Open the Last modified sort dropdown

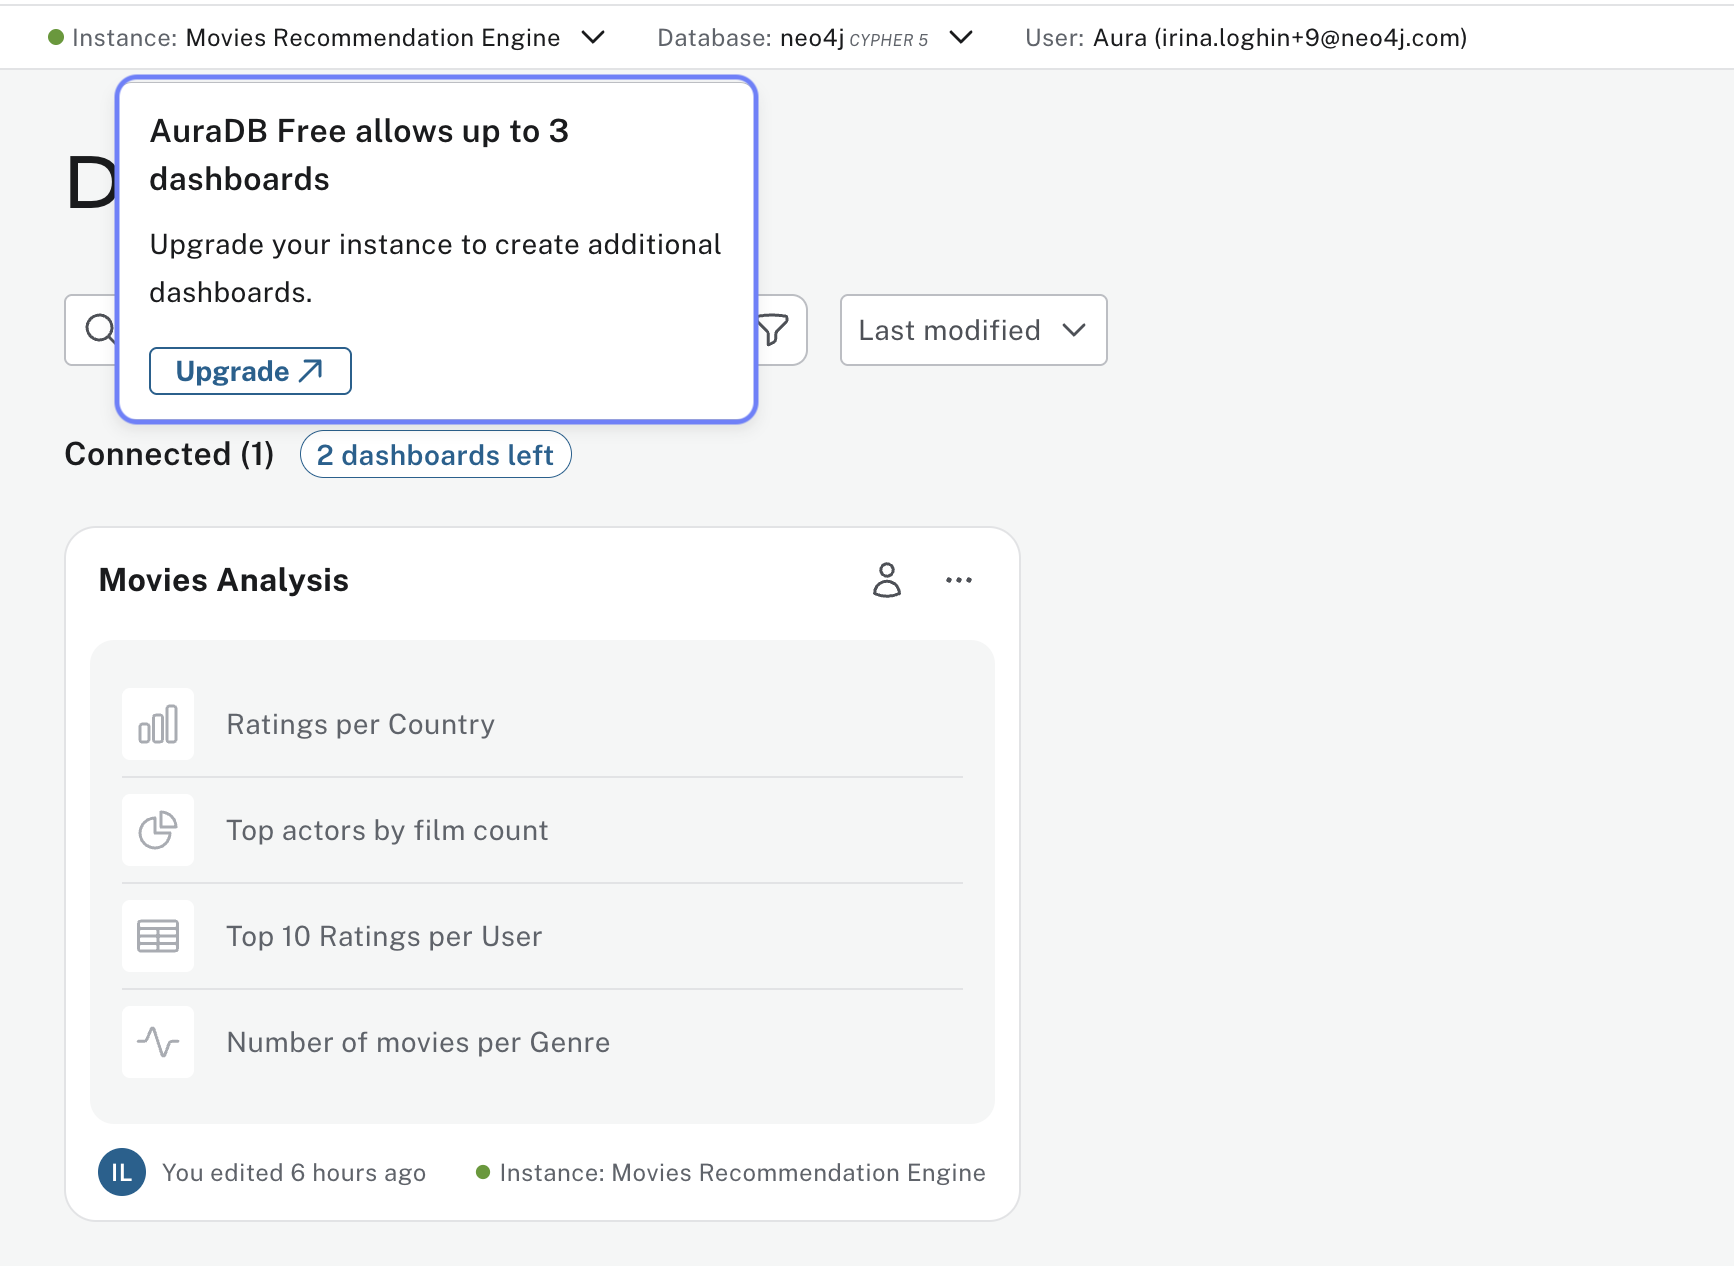[x=973, y=330]
